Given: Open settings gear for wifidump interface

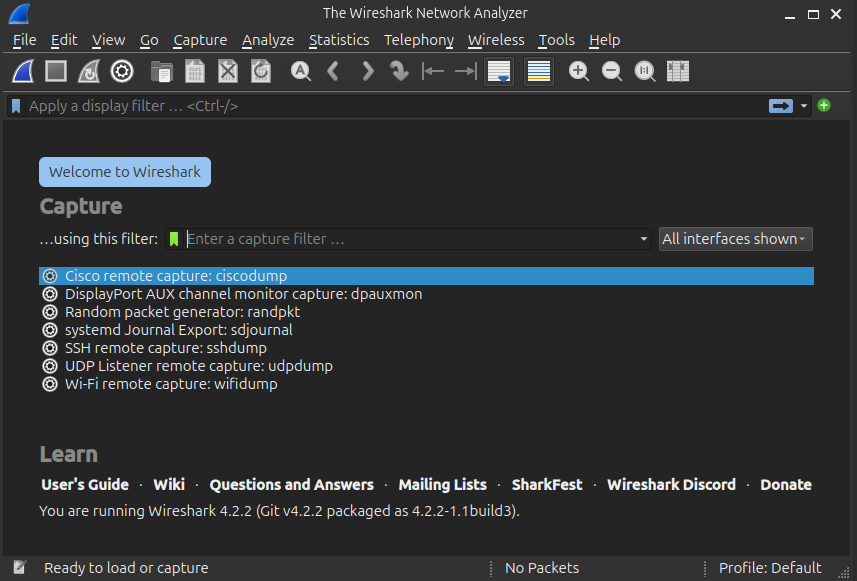Looking at the screenshot, I should tap(50, 384).
